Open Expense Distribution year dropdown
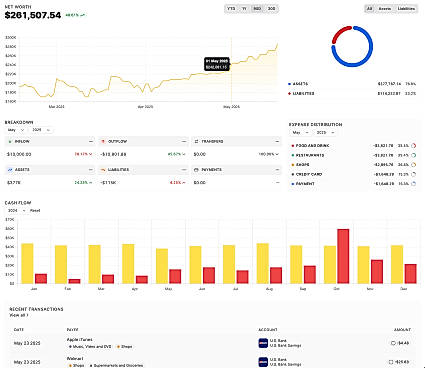 tap(325, 132)
